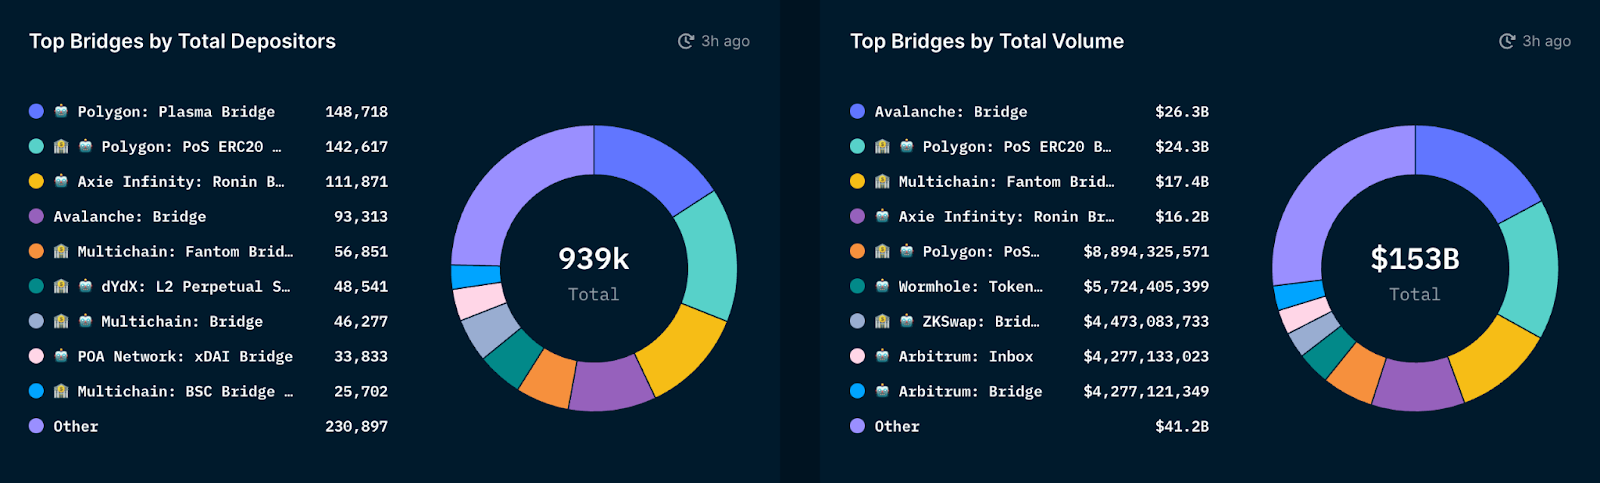The image size is (1600, 483).
Task: Click refresh icon in Total Volume panel
Action: [1507, 41]
